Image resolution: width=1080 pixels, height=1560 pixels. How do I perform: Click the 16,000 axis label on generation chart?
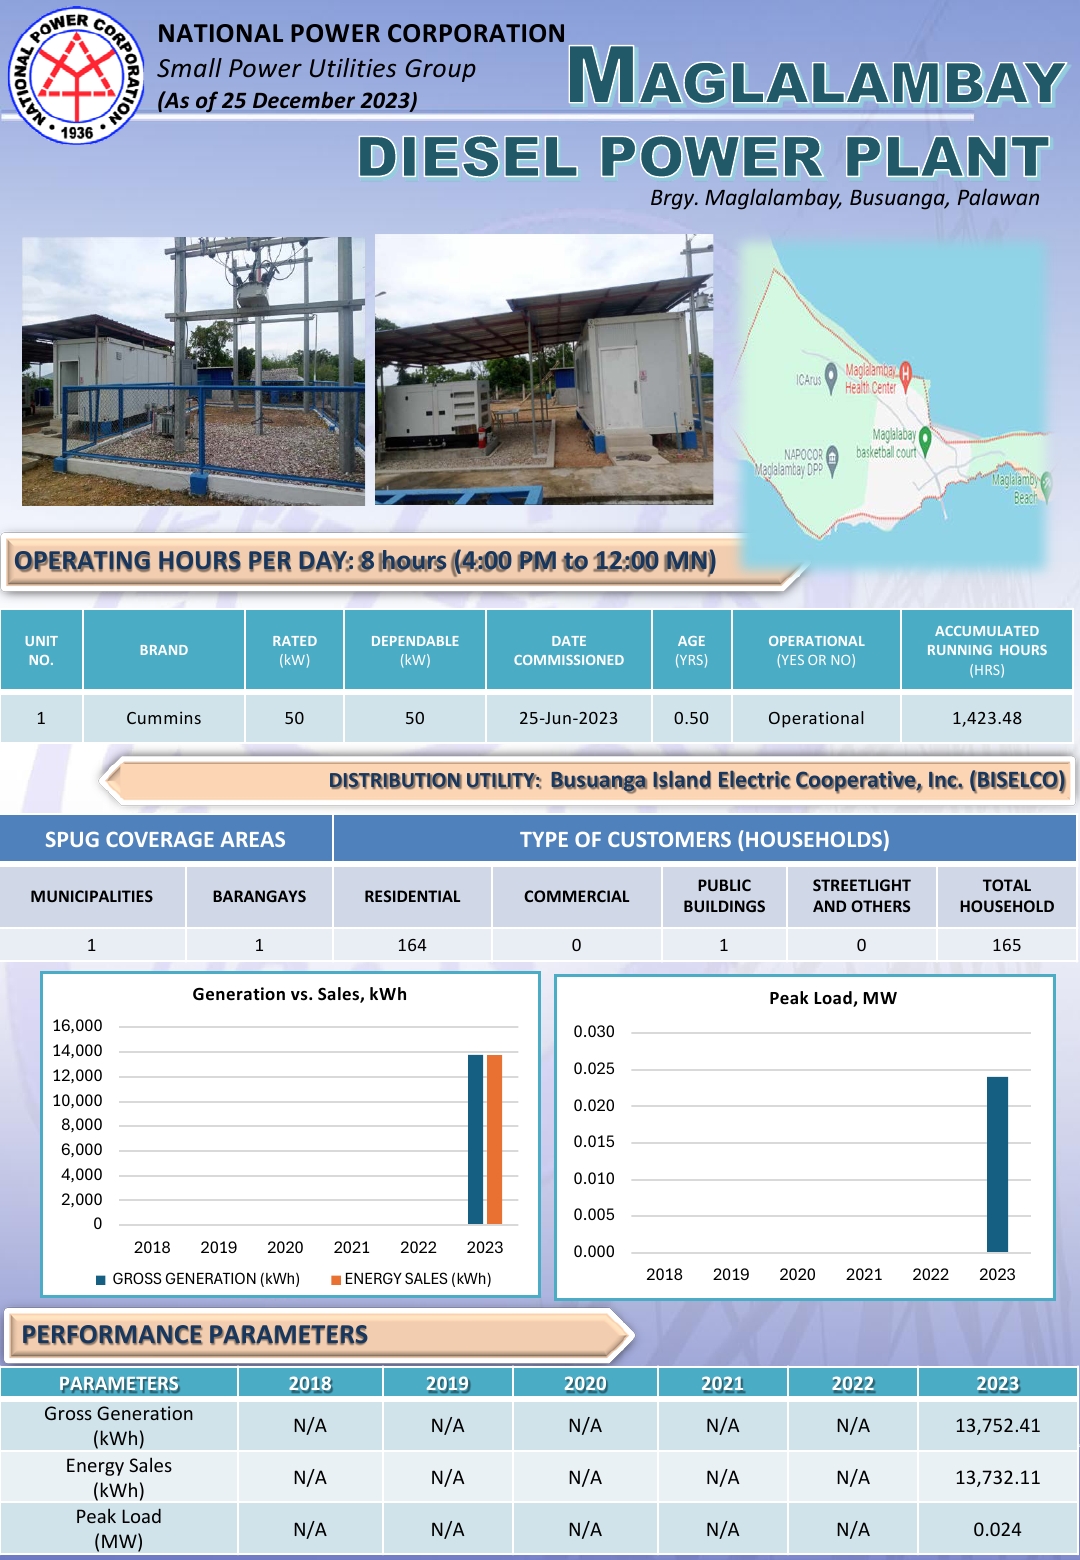click(x=77, y=1025)
